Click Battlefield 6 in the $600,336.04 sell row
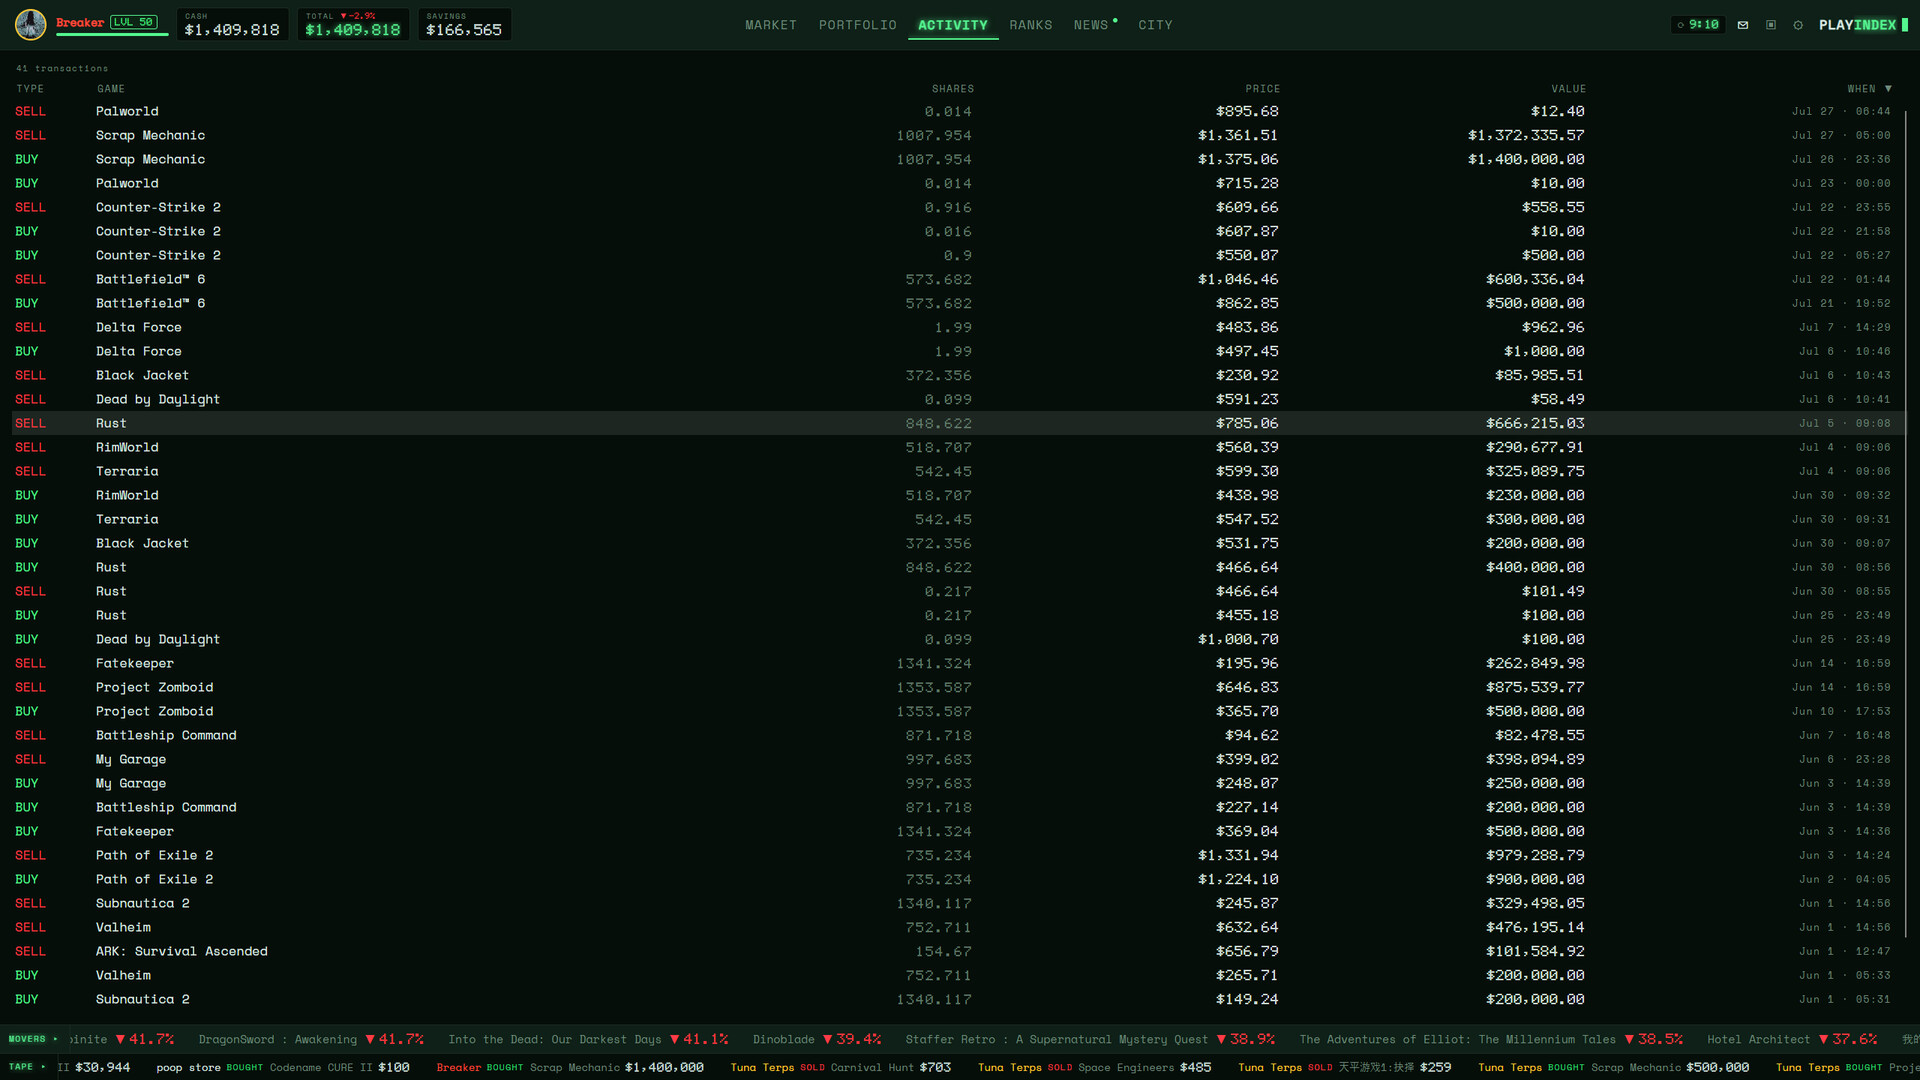1920x1080 pixels. [x=150, y=279]
